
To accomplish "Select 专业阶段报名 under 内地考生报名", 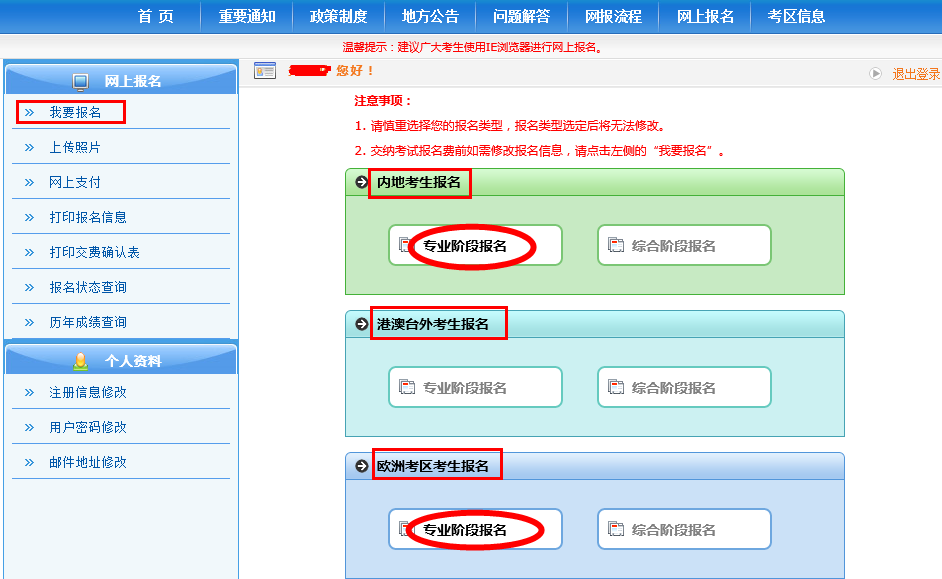I will coord(475,246).
